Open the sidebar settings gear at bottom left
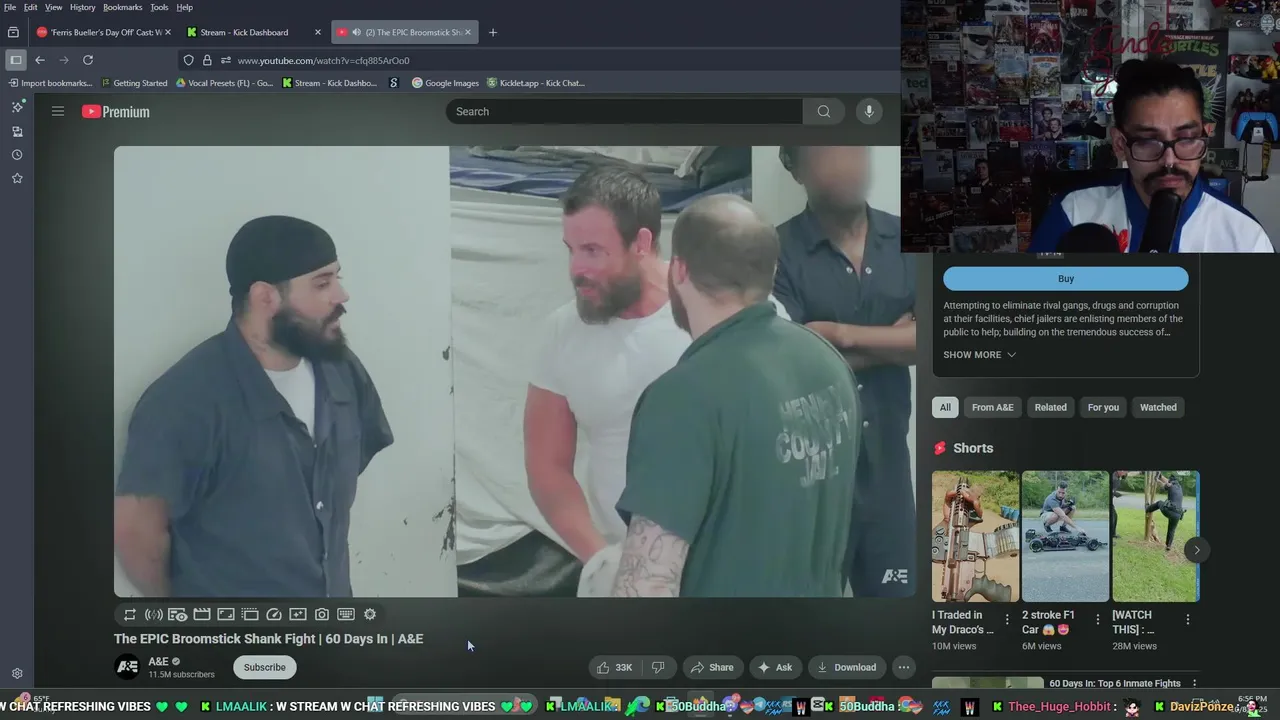 tap(17, 674)
